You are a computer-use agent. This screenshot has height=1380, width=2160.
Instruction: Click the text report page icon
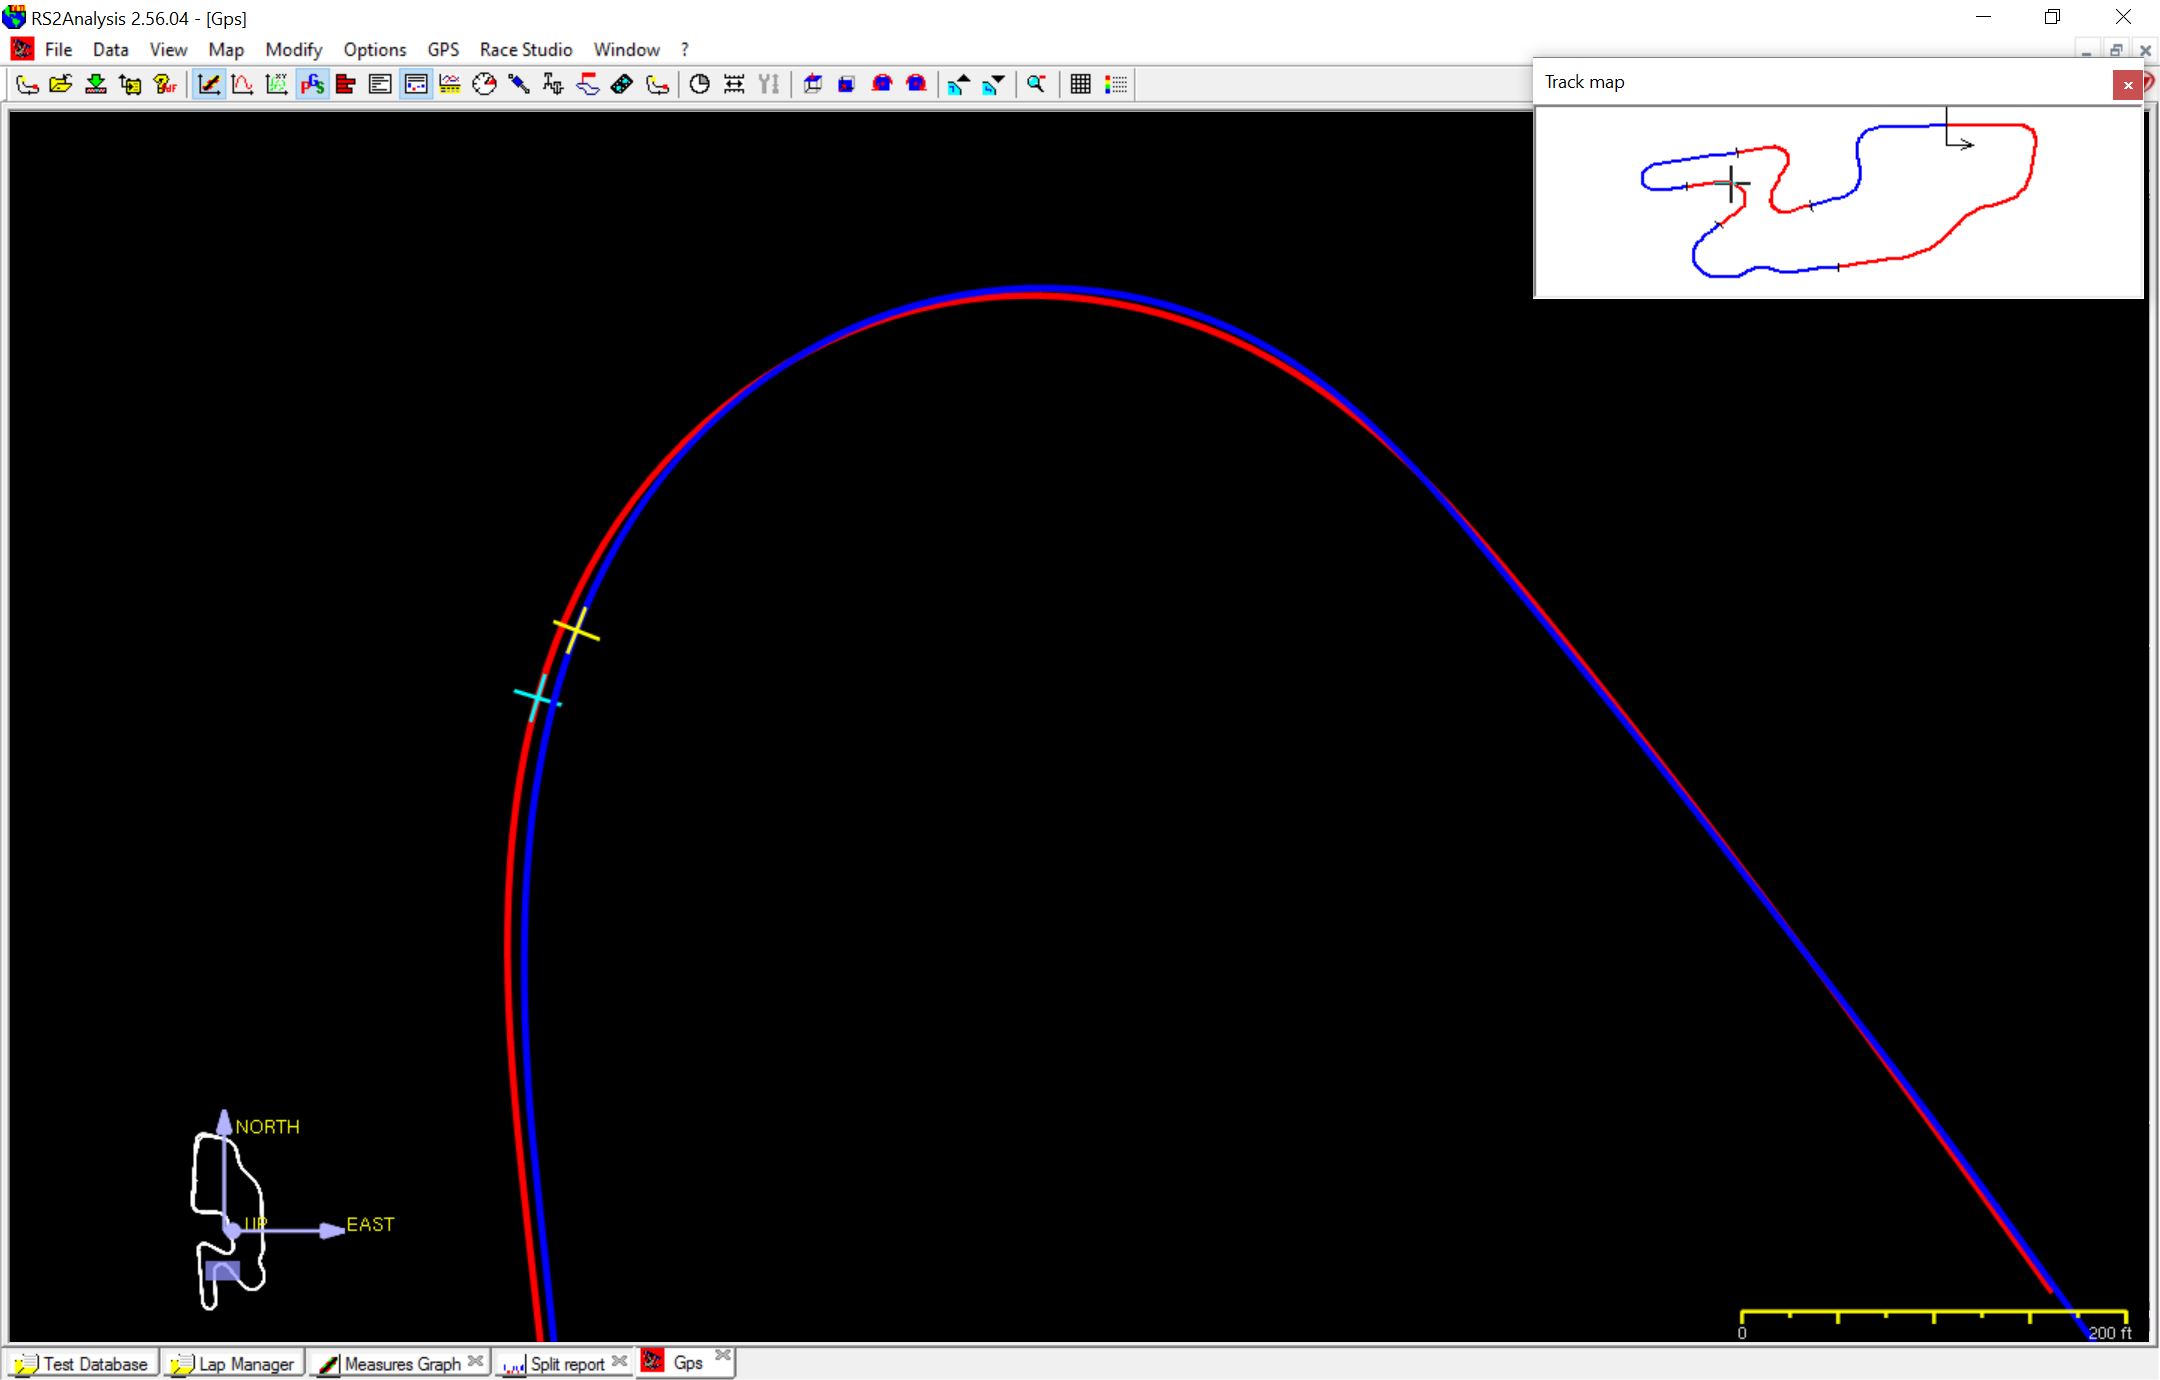(380, 84)
